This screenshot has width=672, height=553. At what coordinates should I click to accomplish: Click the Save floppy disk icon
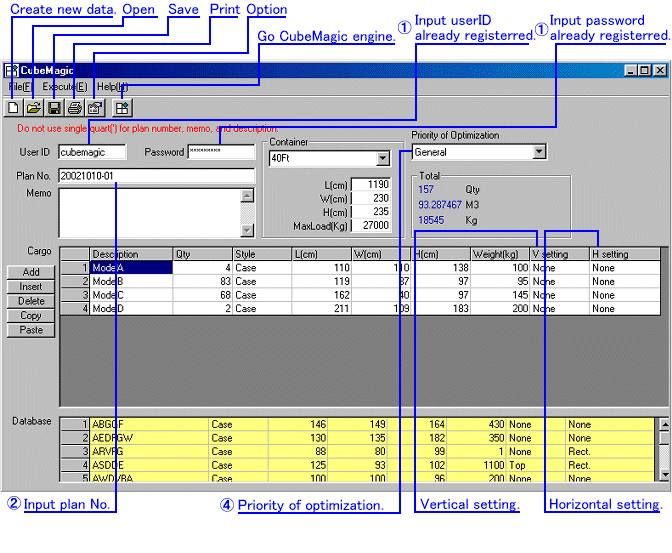click(54, 107)
